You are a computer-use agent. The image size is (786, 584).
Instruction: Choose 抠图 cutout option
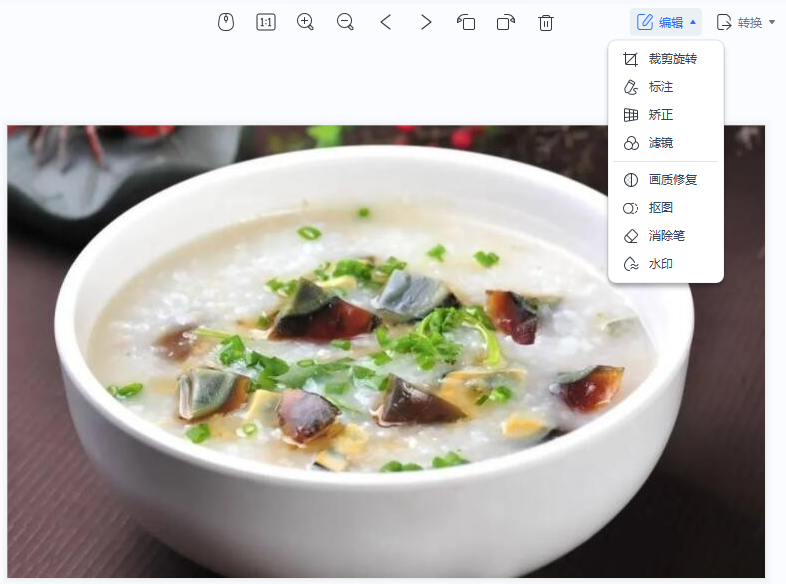[666, 208]
